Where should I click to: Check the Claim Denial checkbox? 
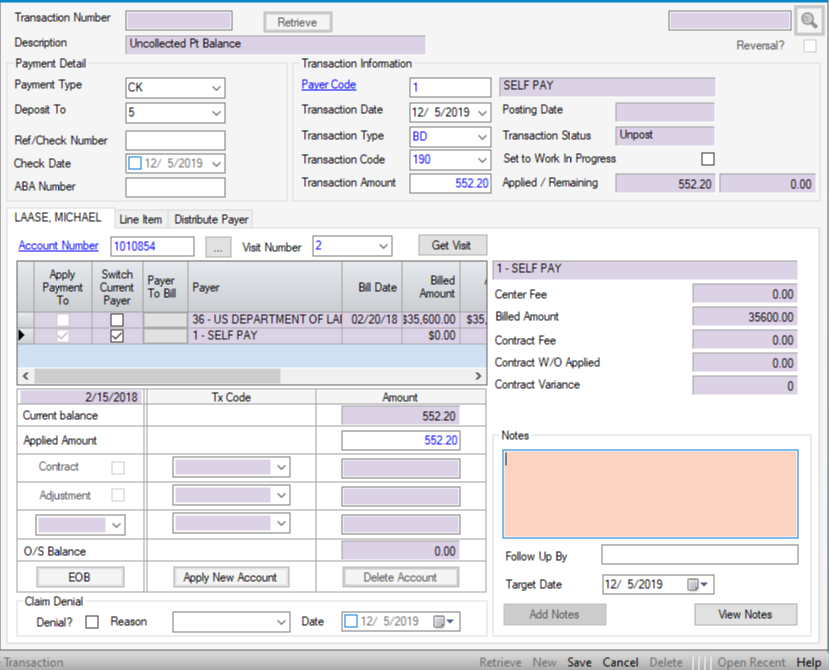tap(92, 622)
